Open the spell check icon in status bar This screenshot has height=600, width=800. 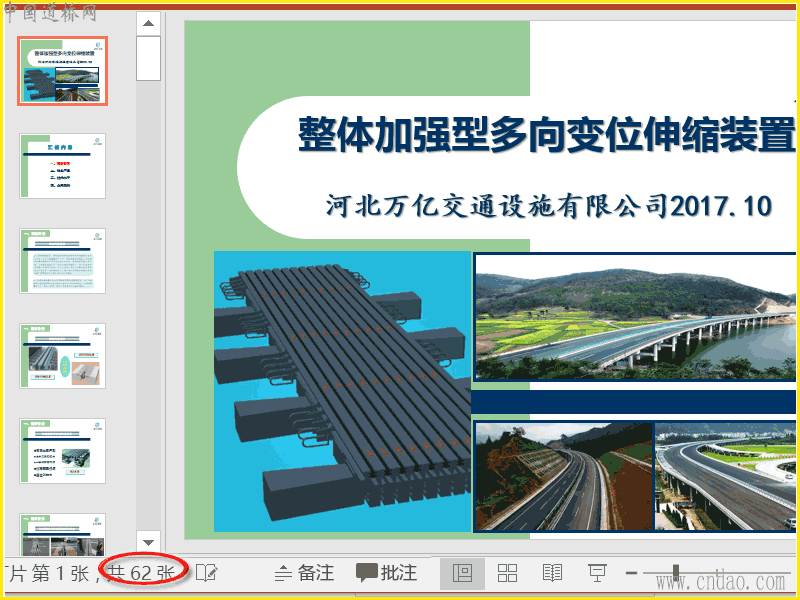(207, 572)
